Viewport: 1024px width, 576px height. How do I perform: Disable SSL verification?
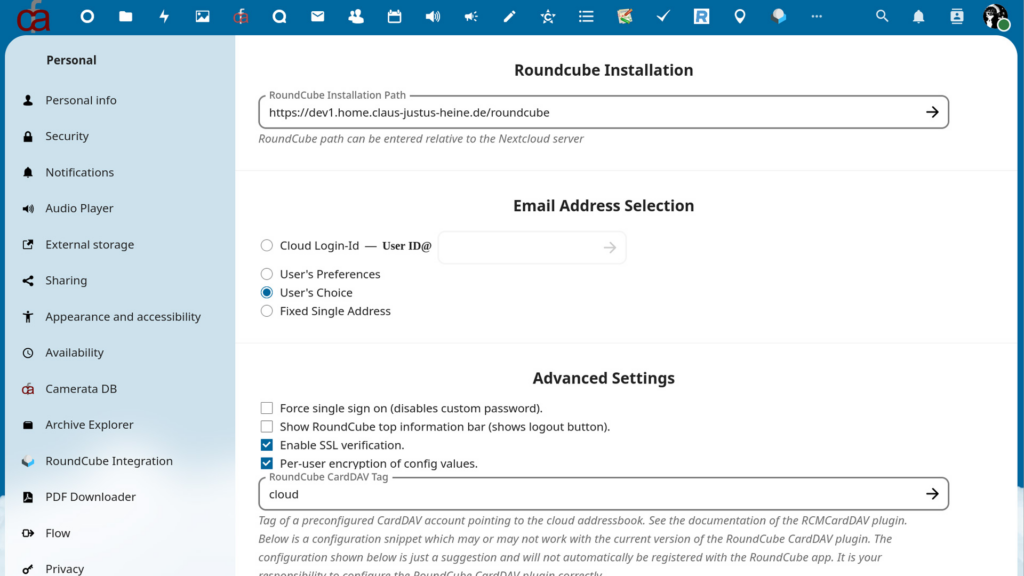point(267,444)
